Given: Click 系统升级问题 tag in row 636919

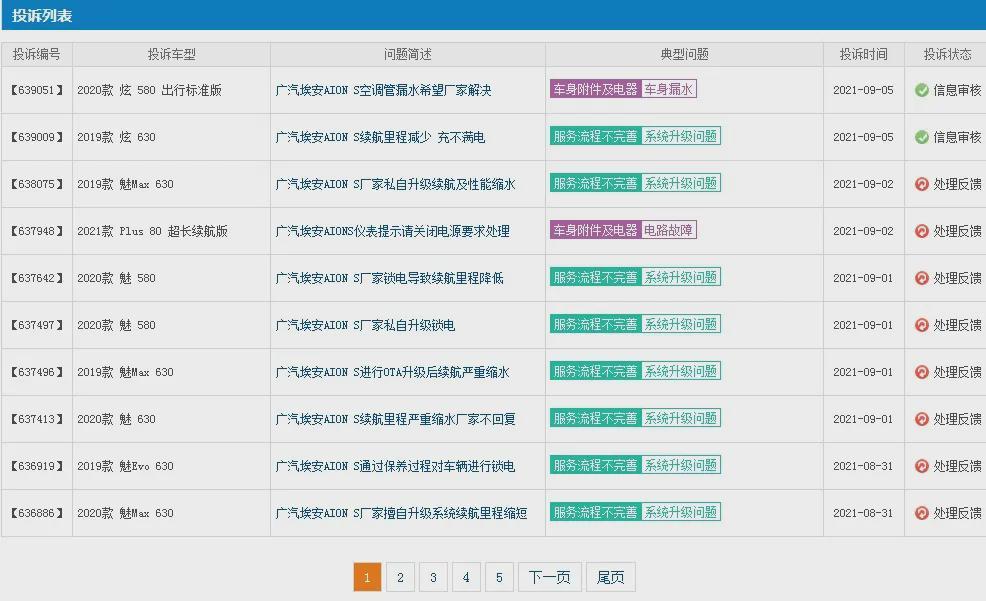Looking at the screenshot, I should click(681, 465).
